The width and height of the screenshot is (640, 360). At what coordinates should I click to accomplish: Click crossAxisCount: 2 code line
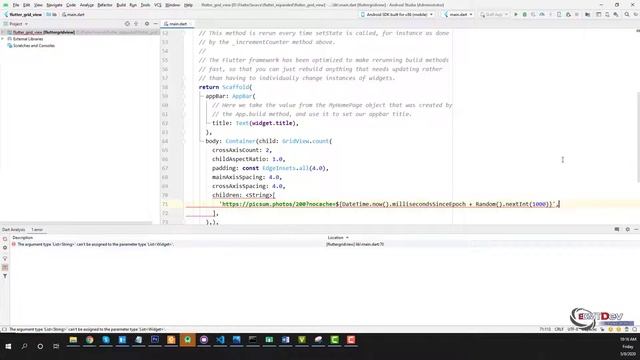tap(242, 150)
